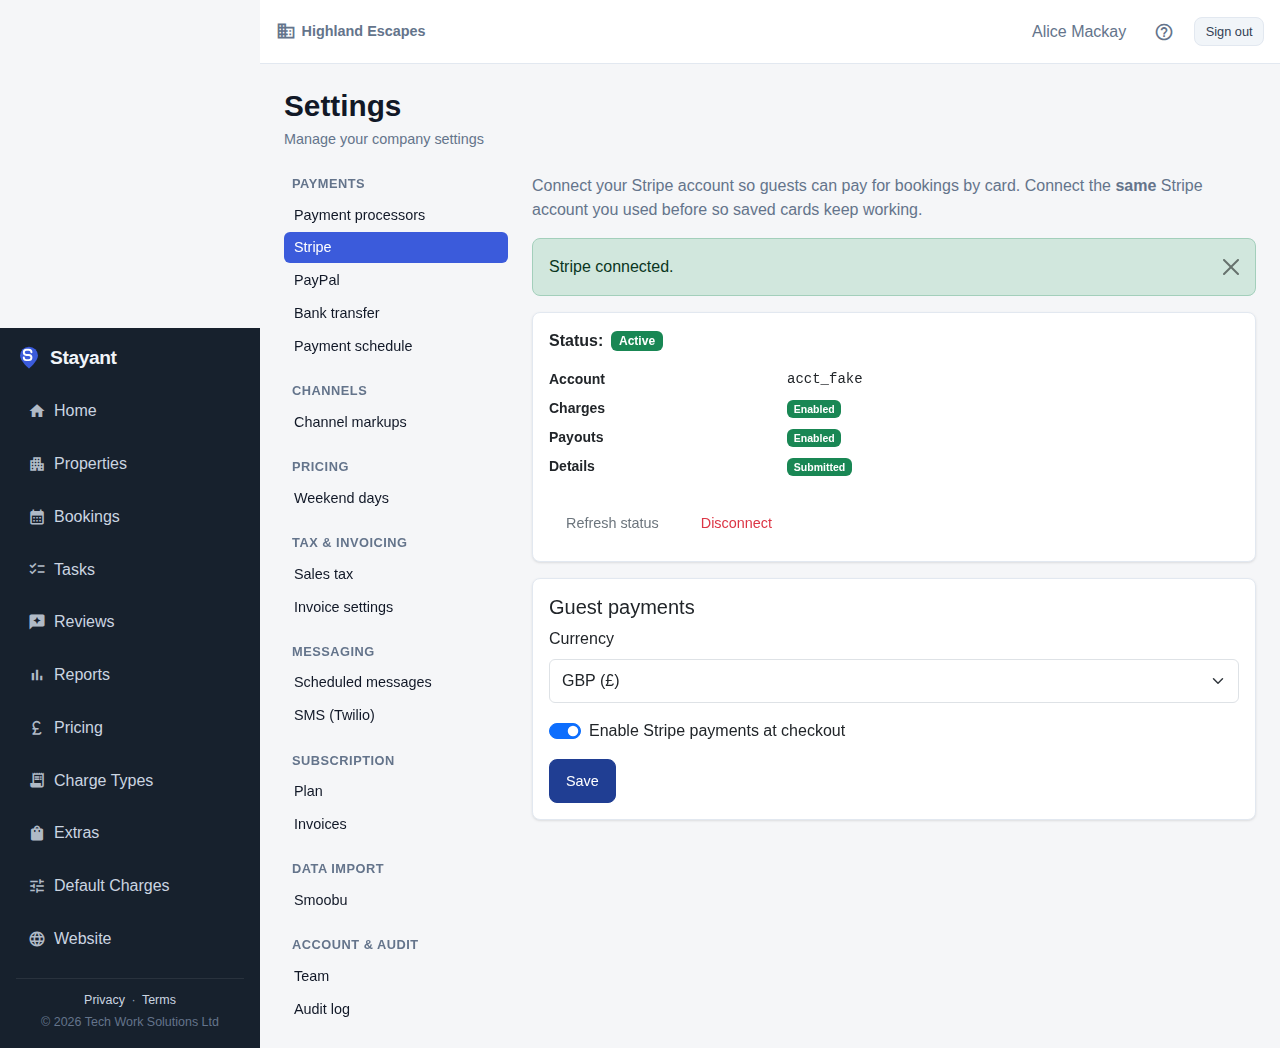Click the Website globe icon
This screenshot has width=1280, height=1048.
tap(37, 939)
